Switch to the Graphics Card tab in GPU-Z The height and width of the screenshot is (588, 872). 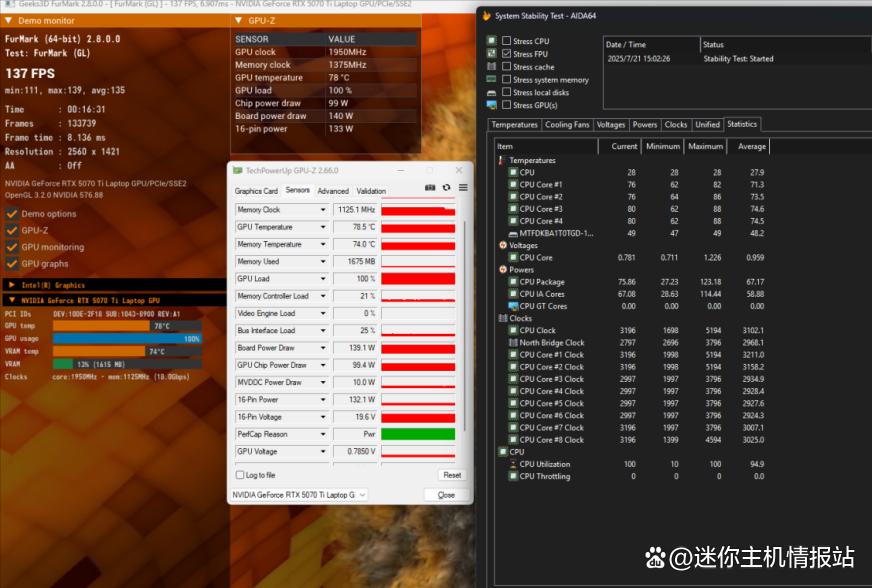coord(256,191)
